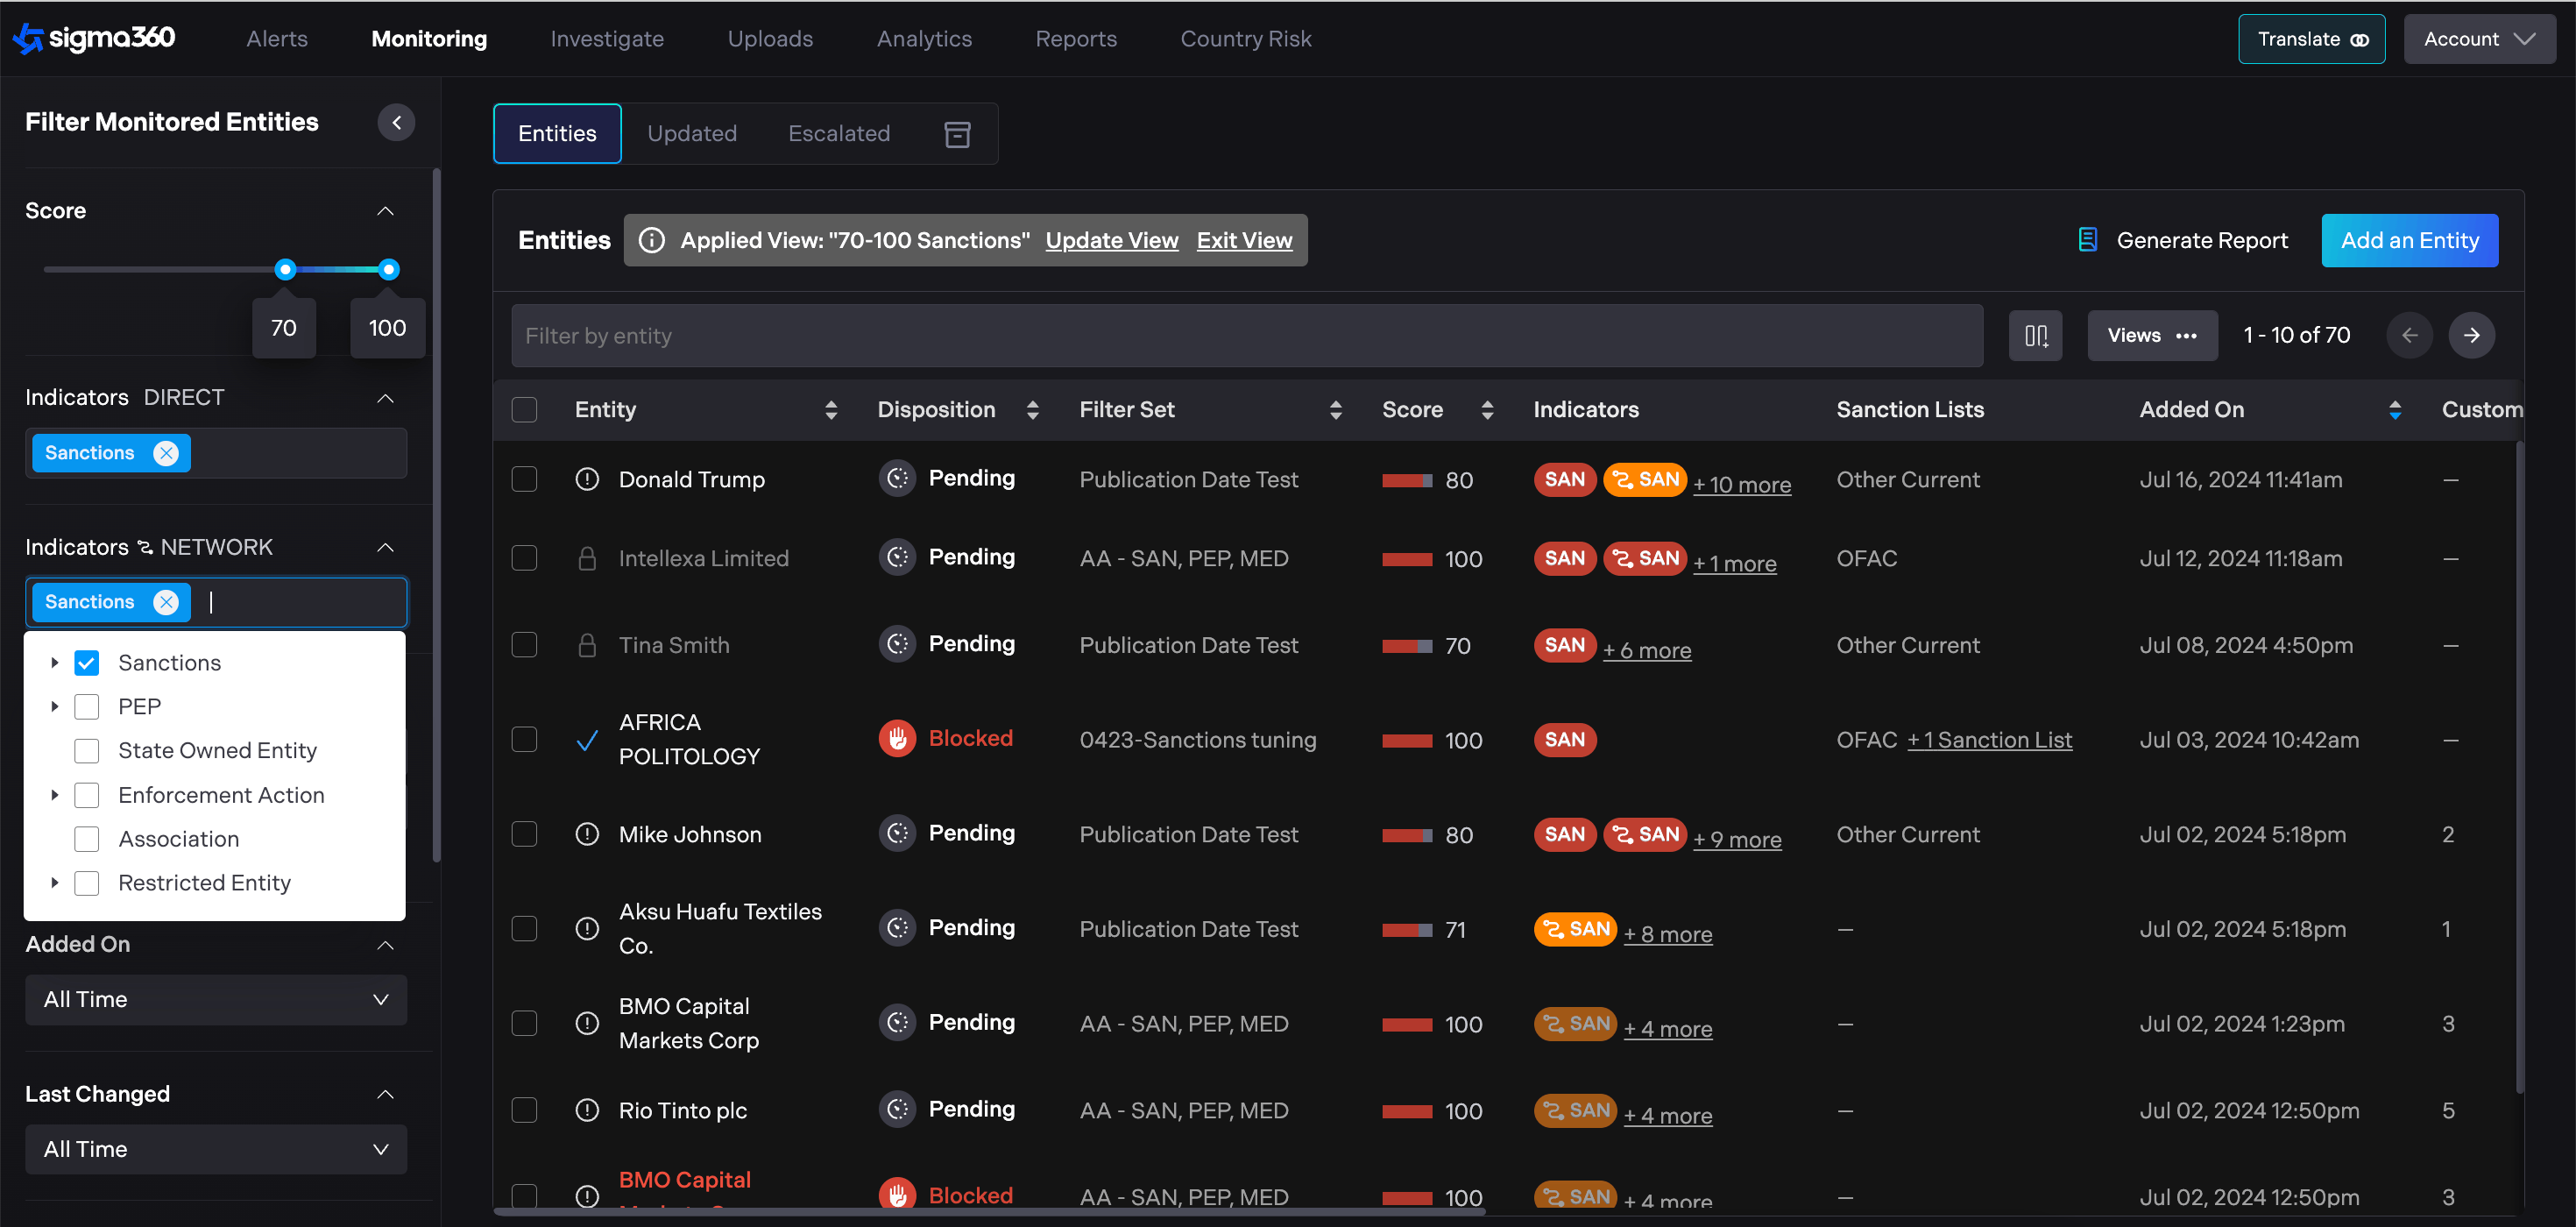
Task: Click the Exit View link
Action: pyautogui.click(x=1243, y=240)
